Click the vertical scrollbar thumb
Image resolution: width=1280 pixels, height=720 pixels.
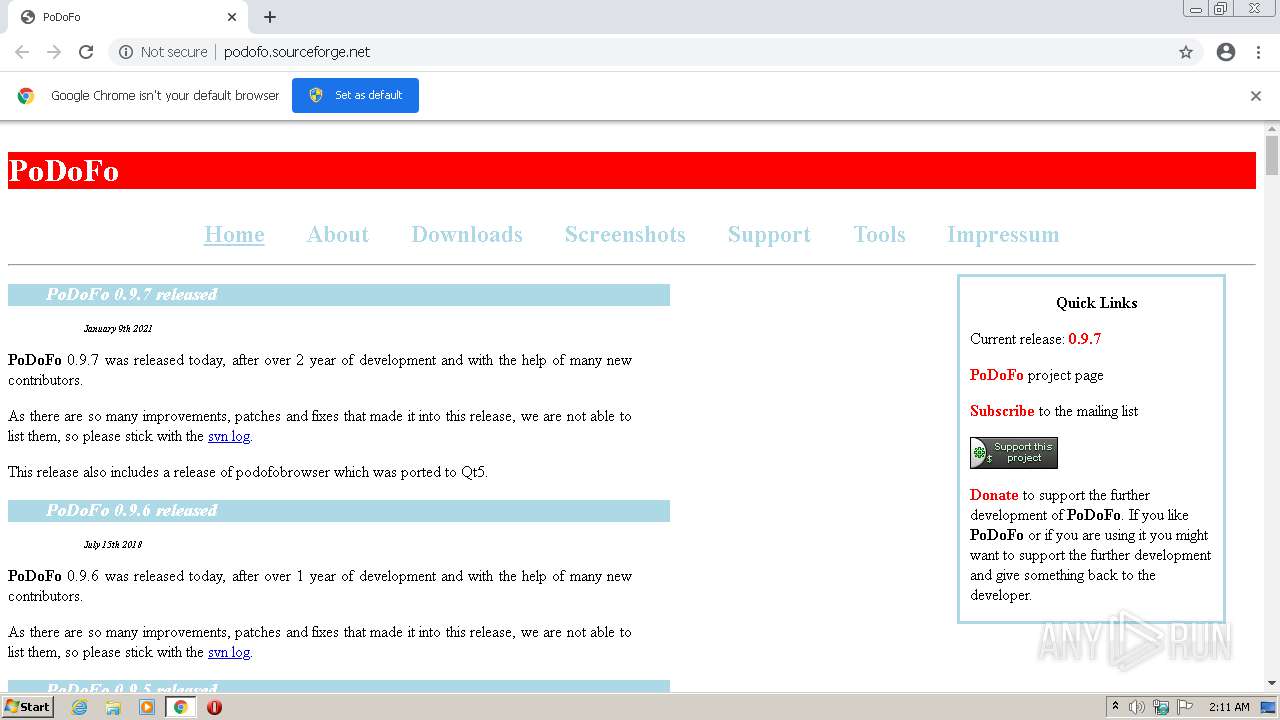(1272, 155)
